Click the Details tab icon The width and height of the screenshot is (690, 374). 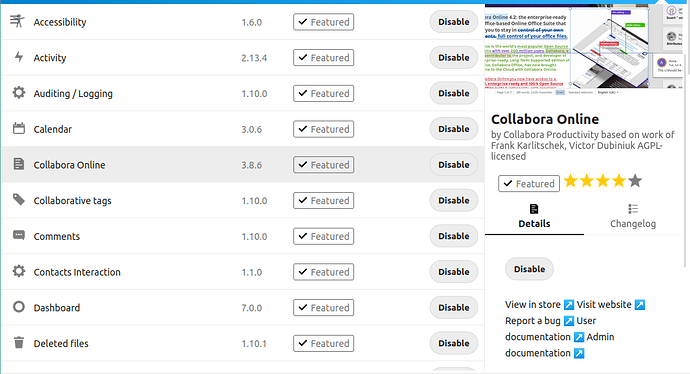[534, 209]
